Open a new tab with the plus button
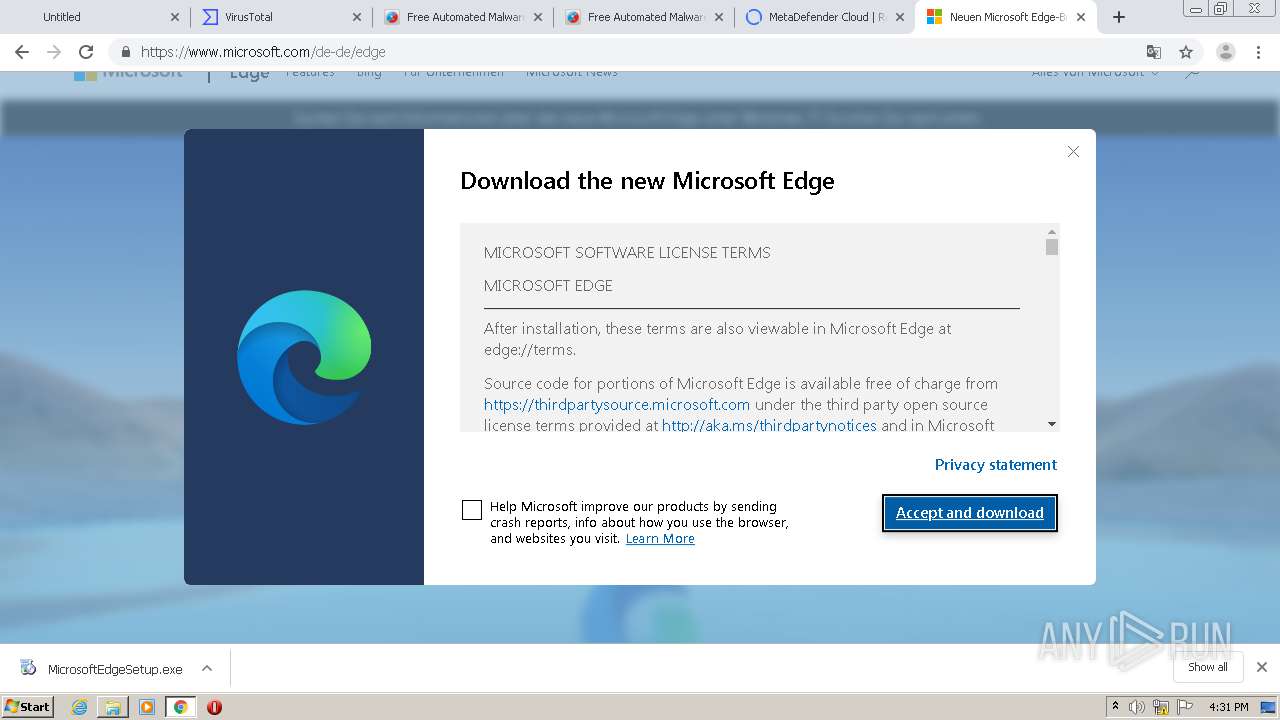1280x720 pixels. tap(1119, 17)
